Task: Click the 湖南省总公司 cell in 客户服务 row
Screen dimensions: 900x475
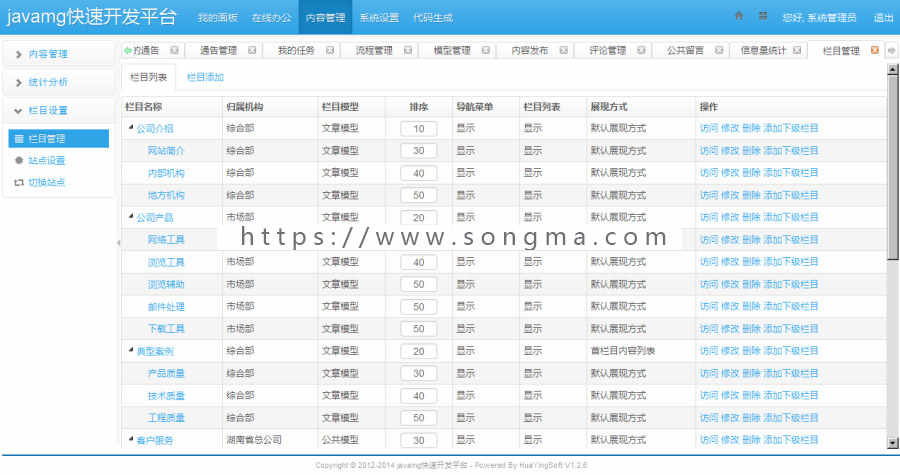Action: (254, 440)
